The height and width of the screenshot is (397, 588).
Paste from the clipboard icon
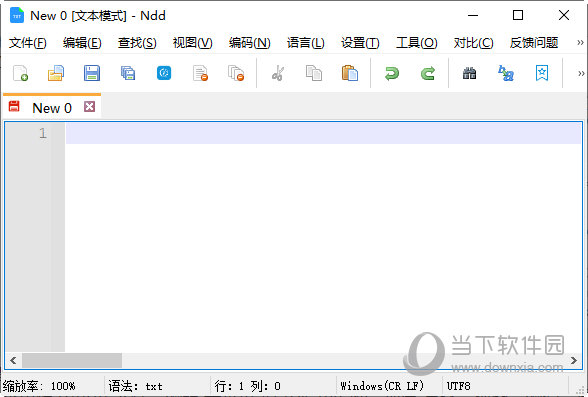[x=350, y=73]
